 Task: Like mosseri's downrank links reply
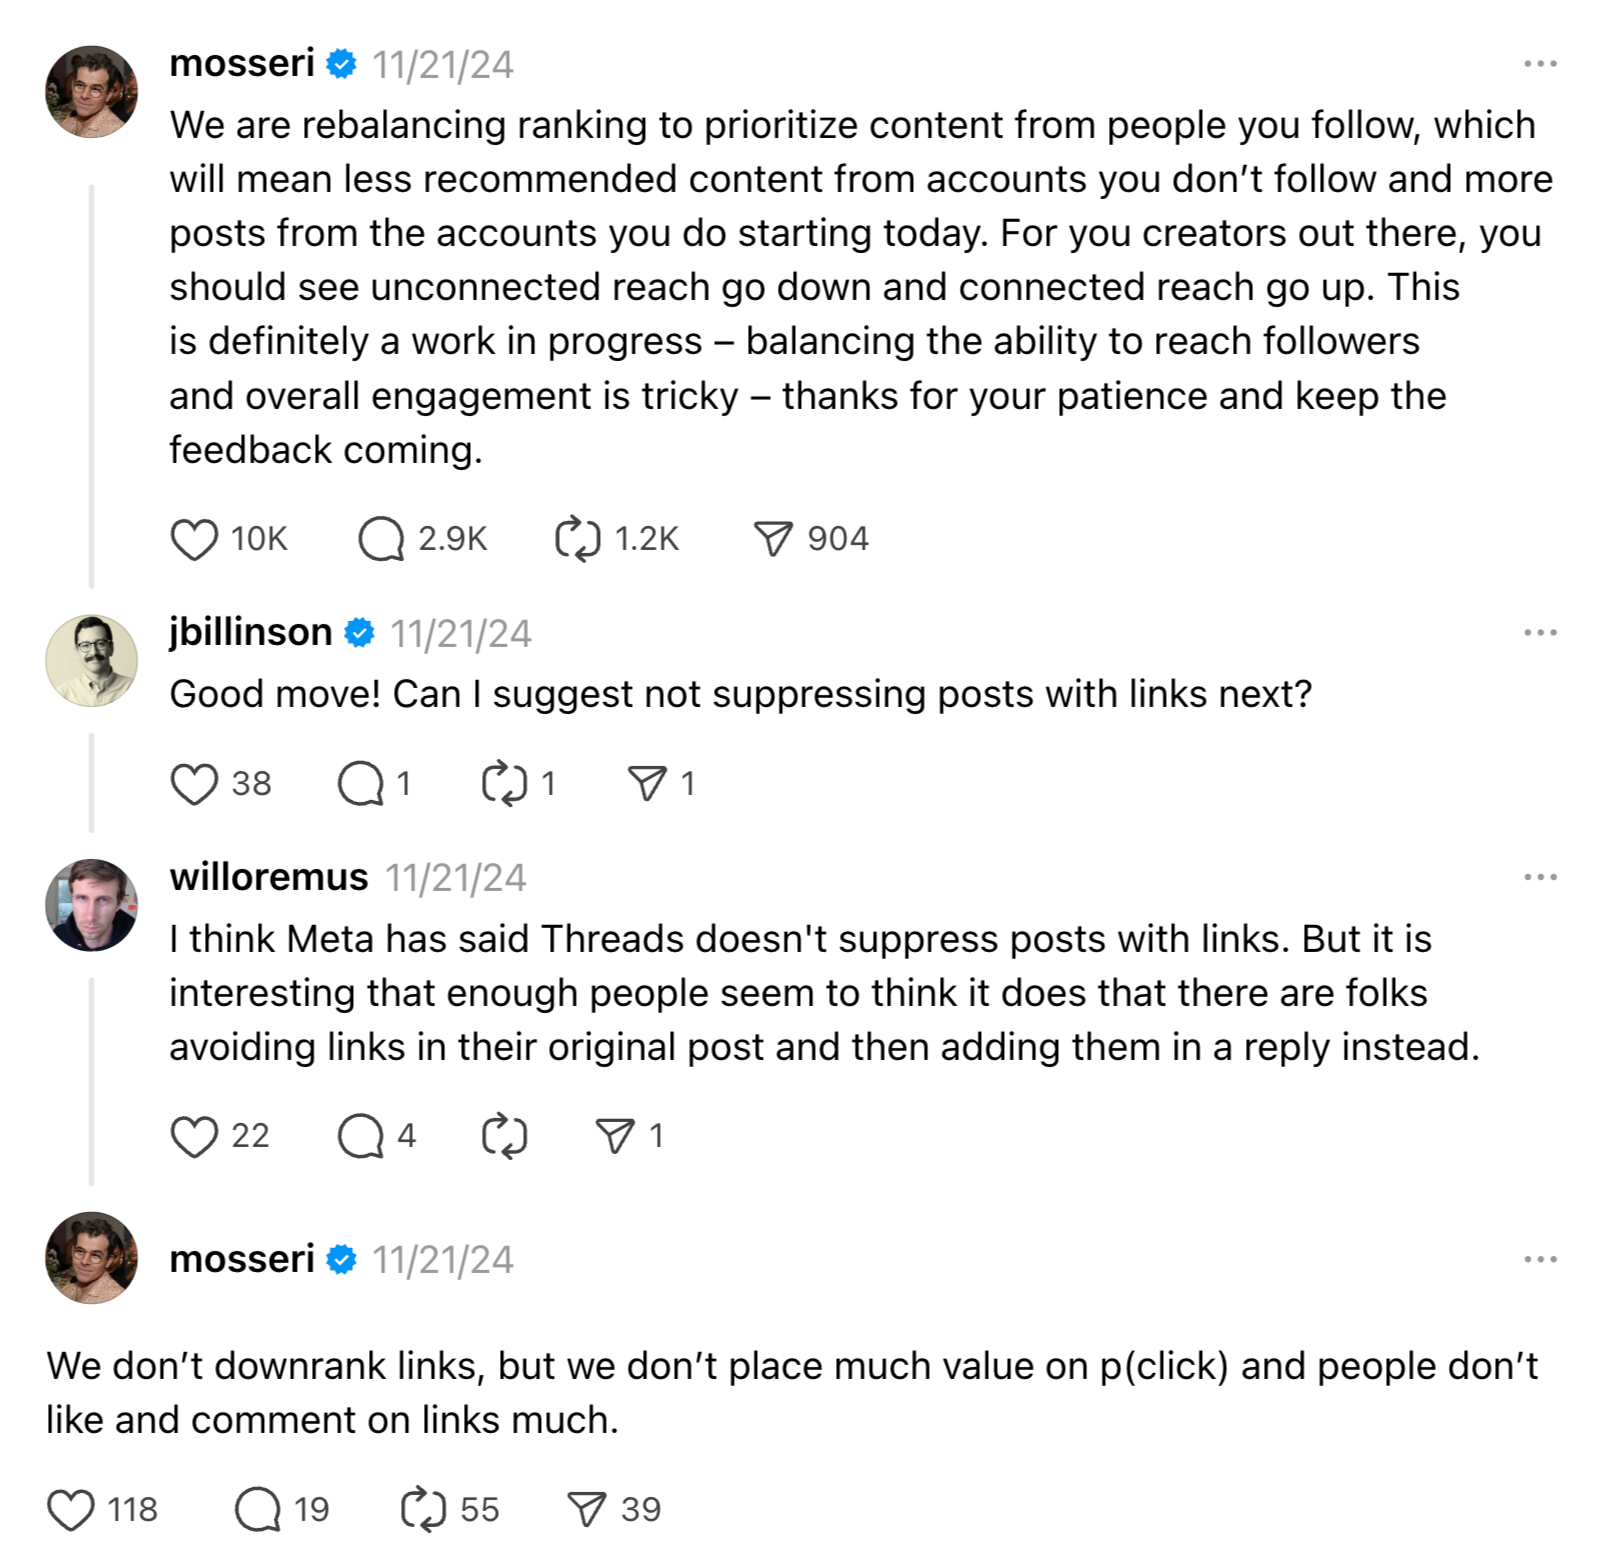(x=71, y=1510)
